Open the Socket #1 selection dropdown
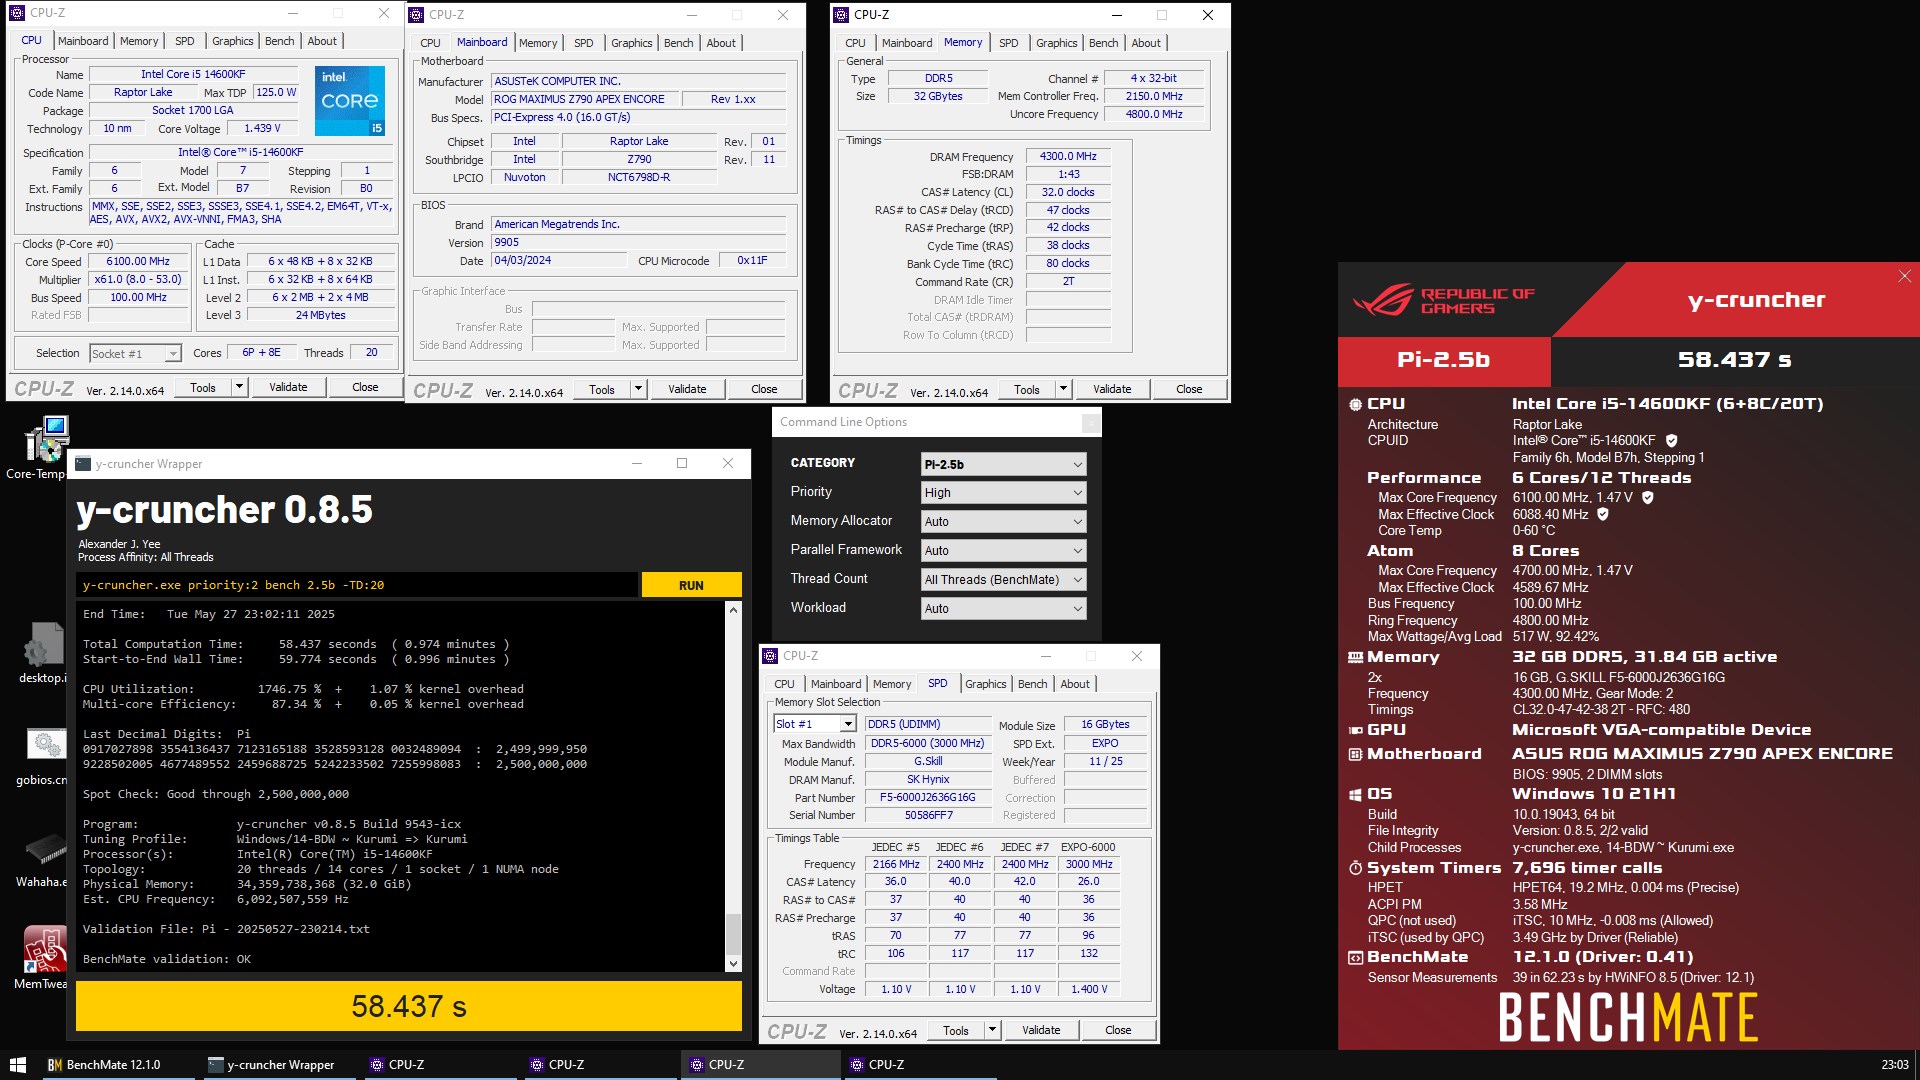The height and width of the screenshot is (1080, 1920). point(135,353)
